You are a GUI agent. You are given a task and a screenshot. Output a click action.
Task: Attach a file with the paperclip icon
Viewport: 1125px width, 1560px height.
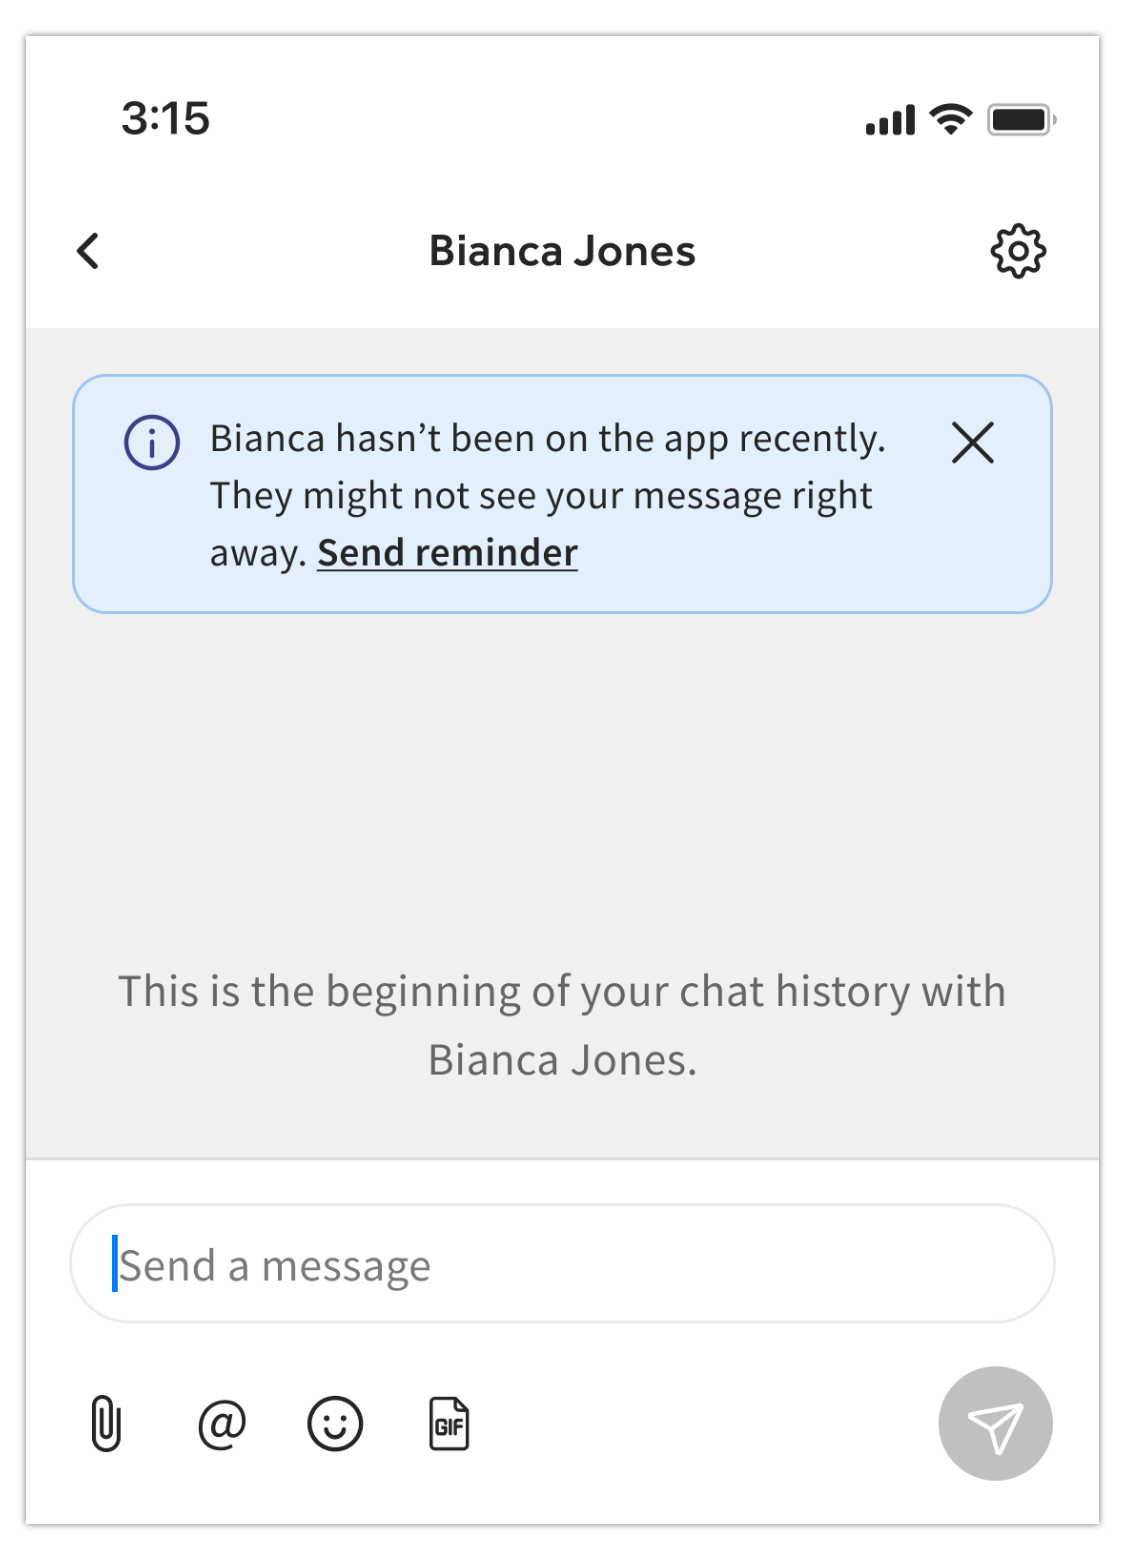tap(106, 1423)
